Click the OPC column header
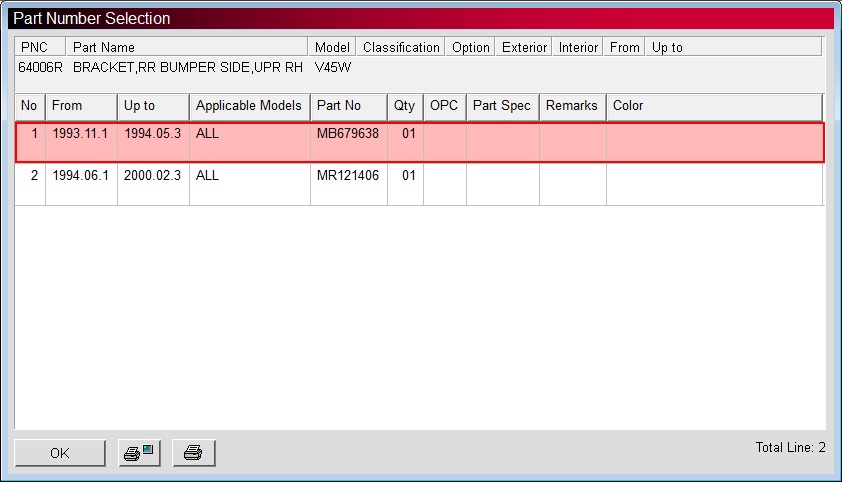This screenshot has height=482, width=842. pyautogui.click(x=444, y=106)
